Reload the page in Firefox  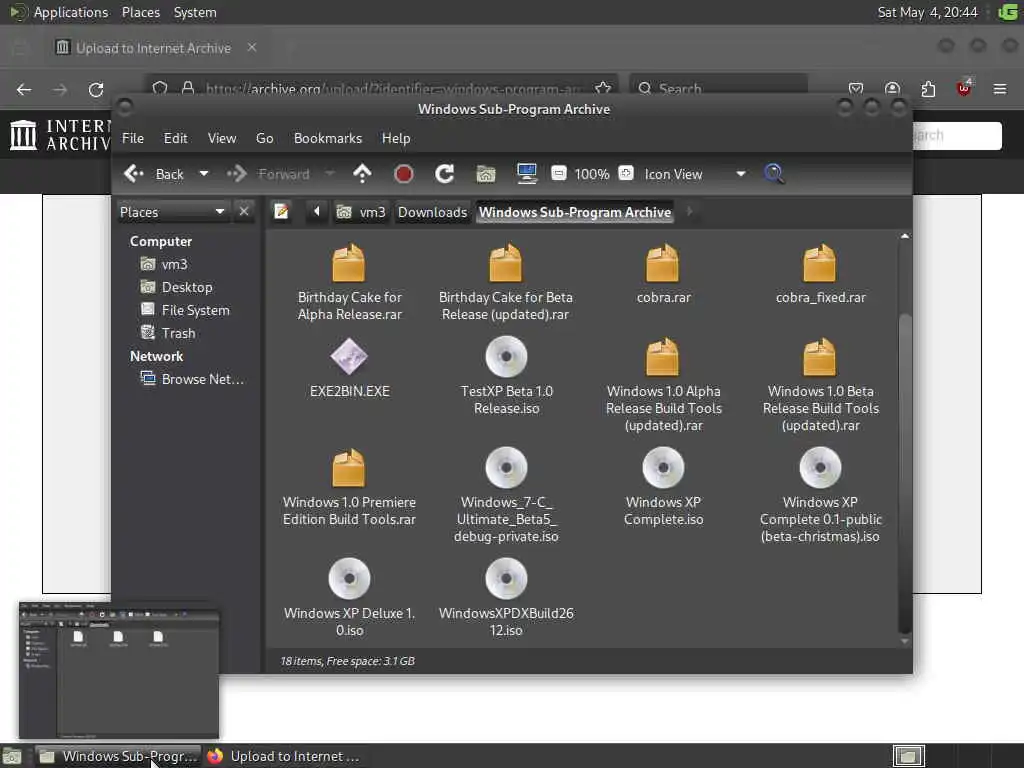96,89
